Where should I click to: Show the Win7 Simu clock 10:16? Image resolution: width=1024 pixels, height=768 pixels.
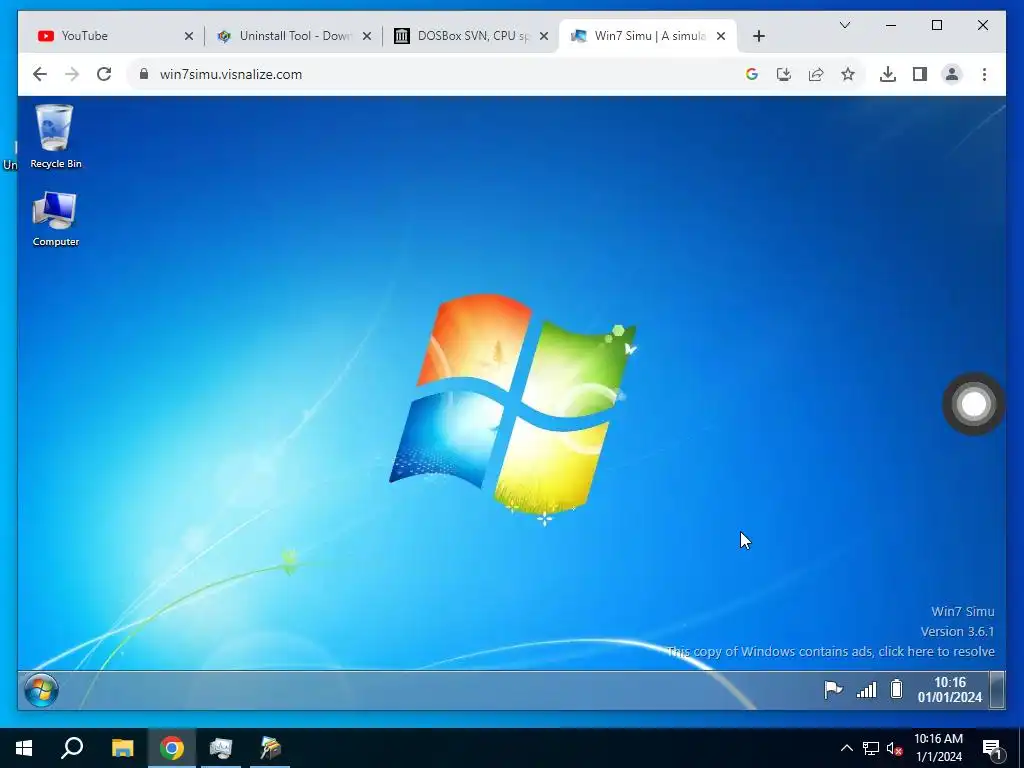pyautogui.click(x=950, y=690)
